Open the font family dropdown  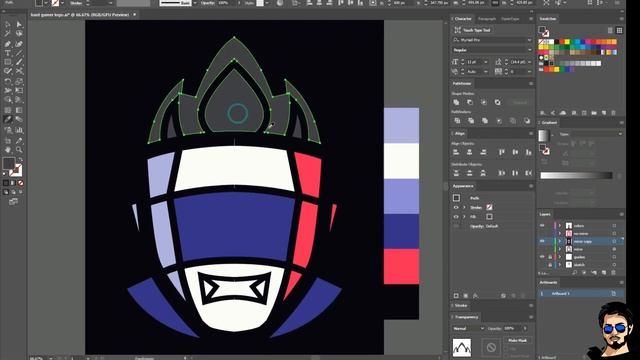click(529, 40)
